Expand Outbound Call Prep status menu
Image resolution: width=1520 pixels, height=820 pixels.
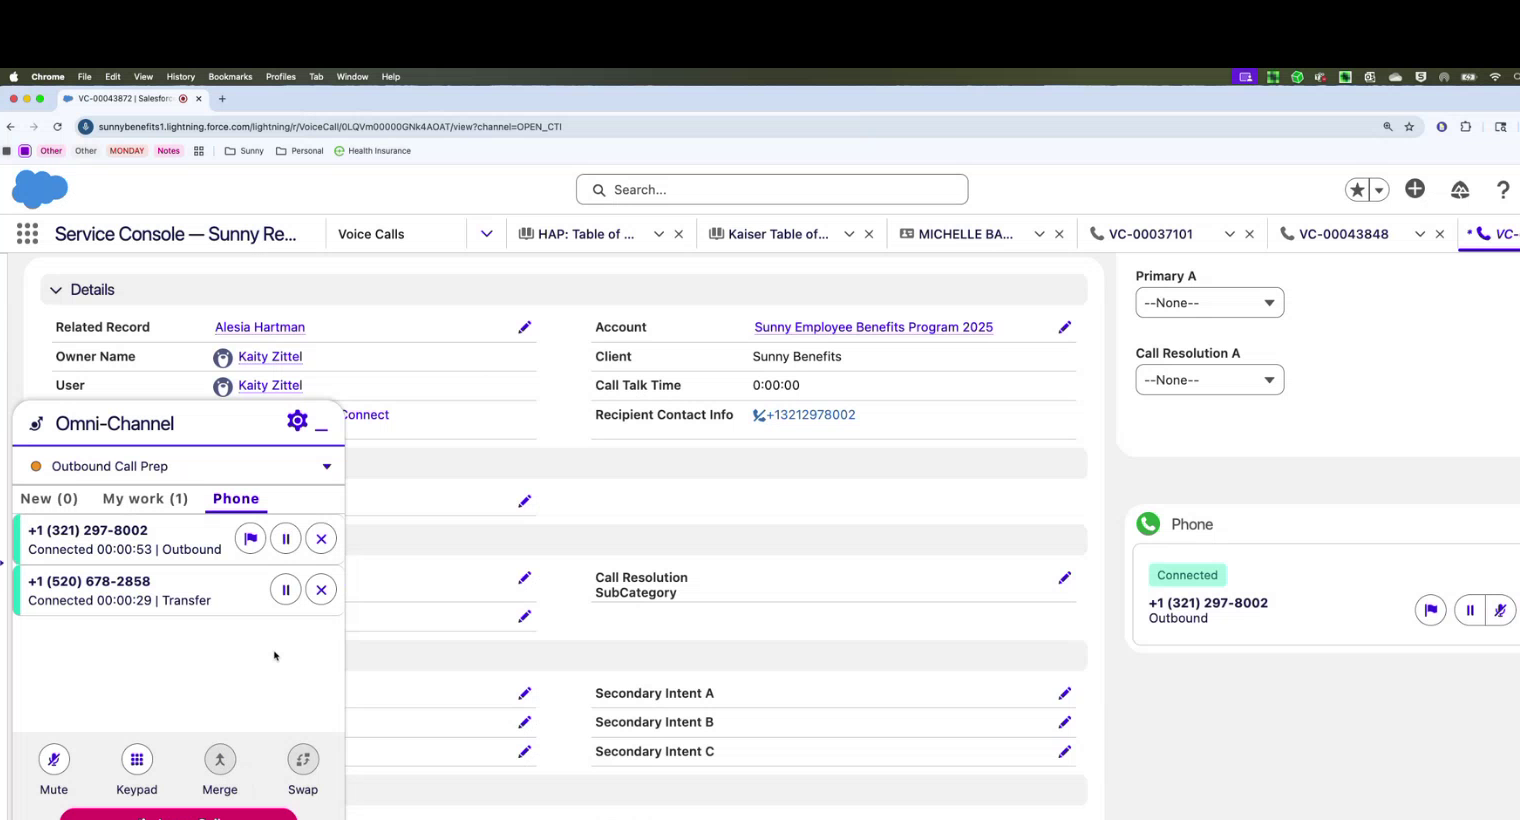(x=326, y=466)
